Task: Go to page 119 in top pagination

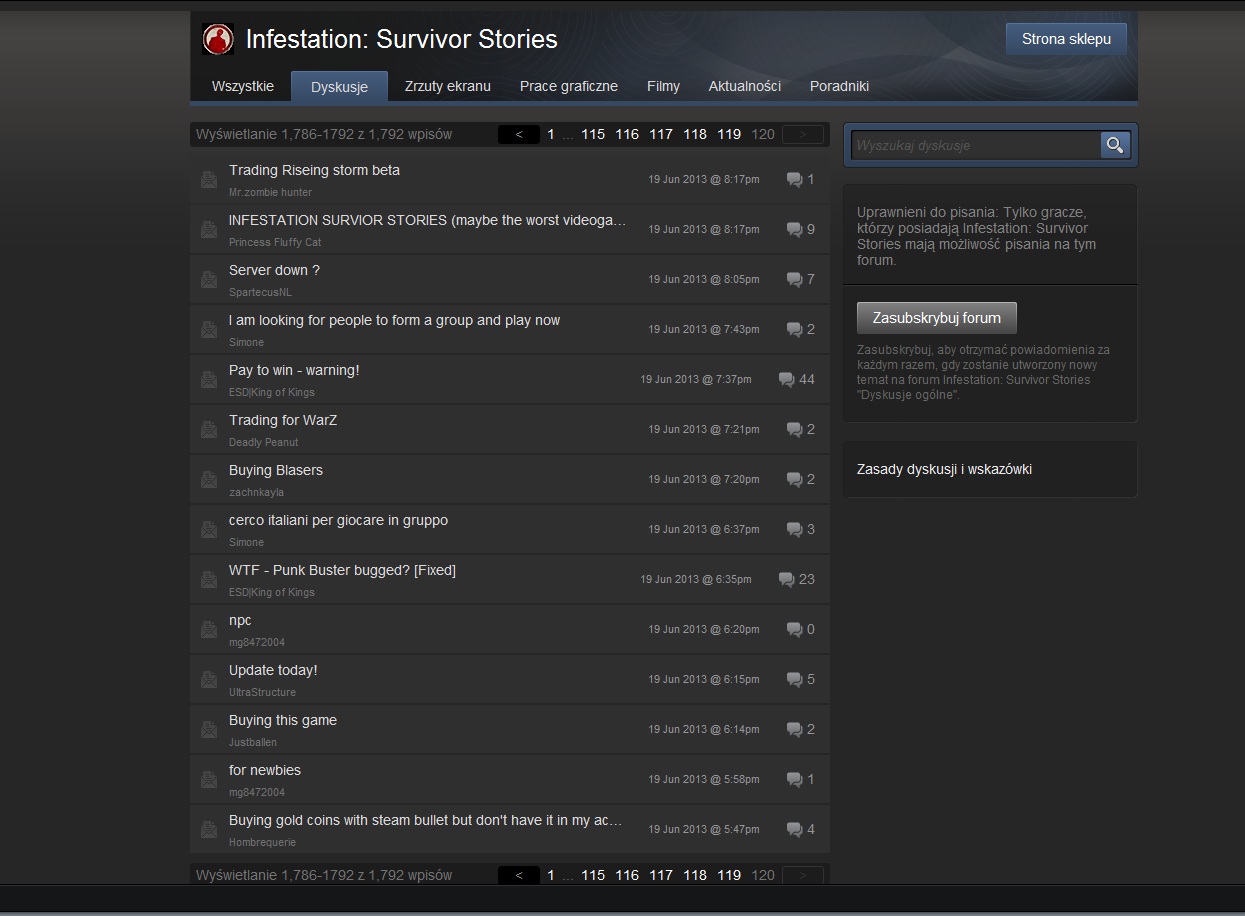Action: [729, 134]
